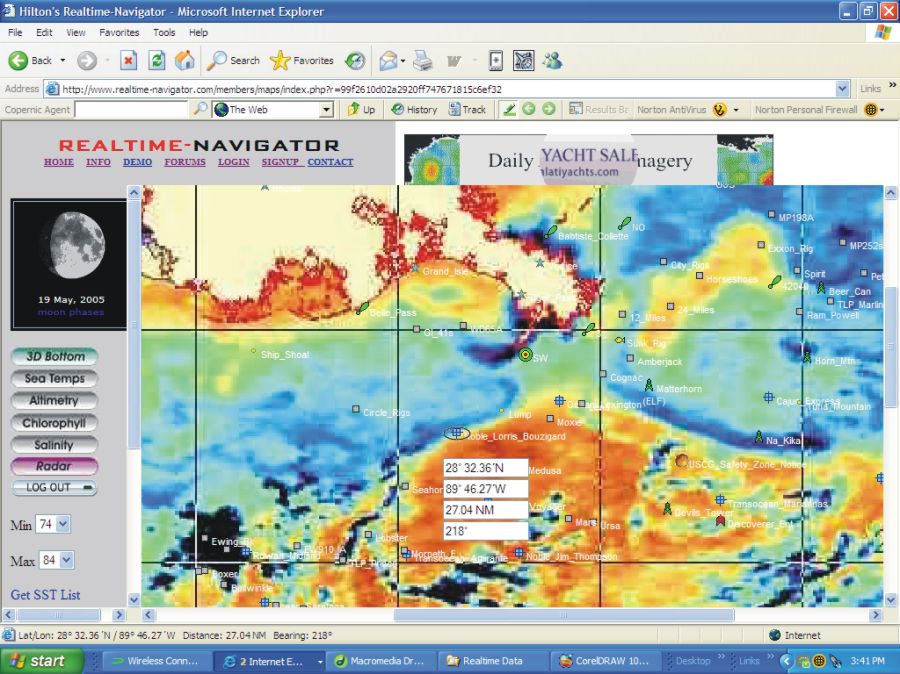Screen dimensions: 900x674
Task: Click the map horizontal scrollbar thumb
Action: [564, 615]
